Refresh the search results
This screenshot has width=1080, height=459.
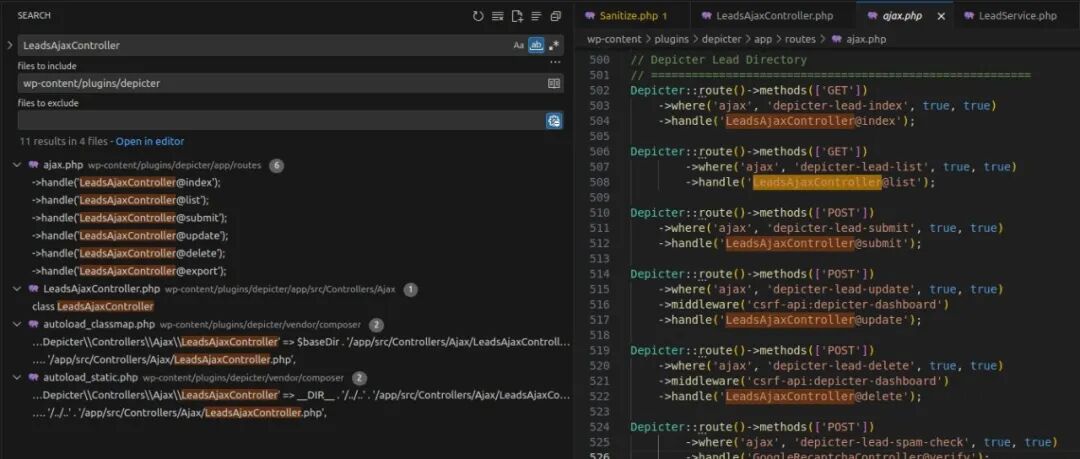pos(478,16)
